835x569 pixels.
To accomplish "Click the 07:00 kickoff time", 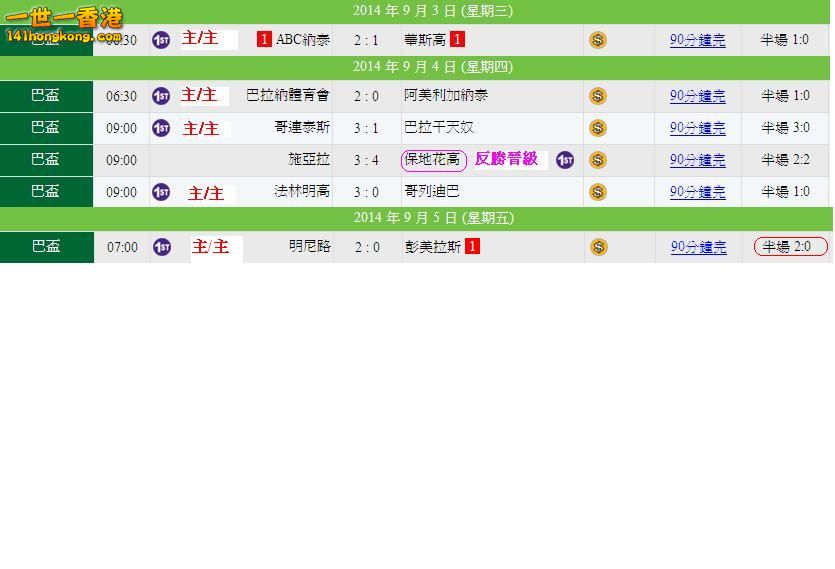I will coord(122,248).
